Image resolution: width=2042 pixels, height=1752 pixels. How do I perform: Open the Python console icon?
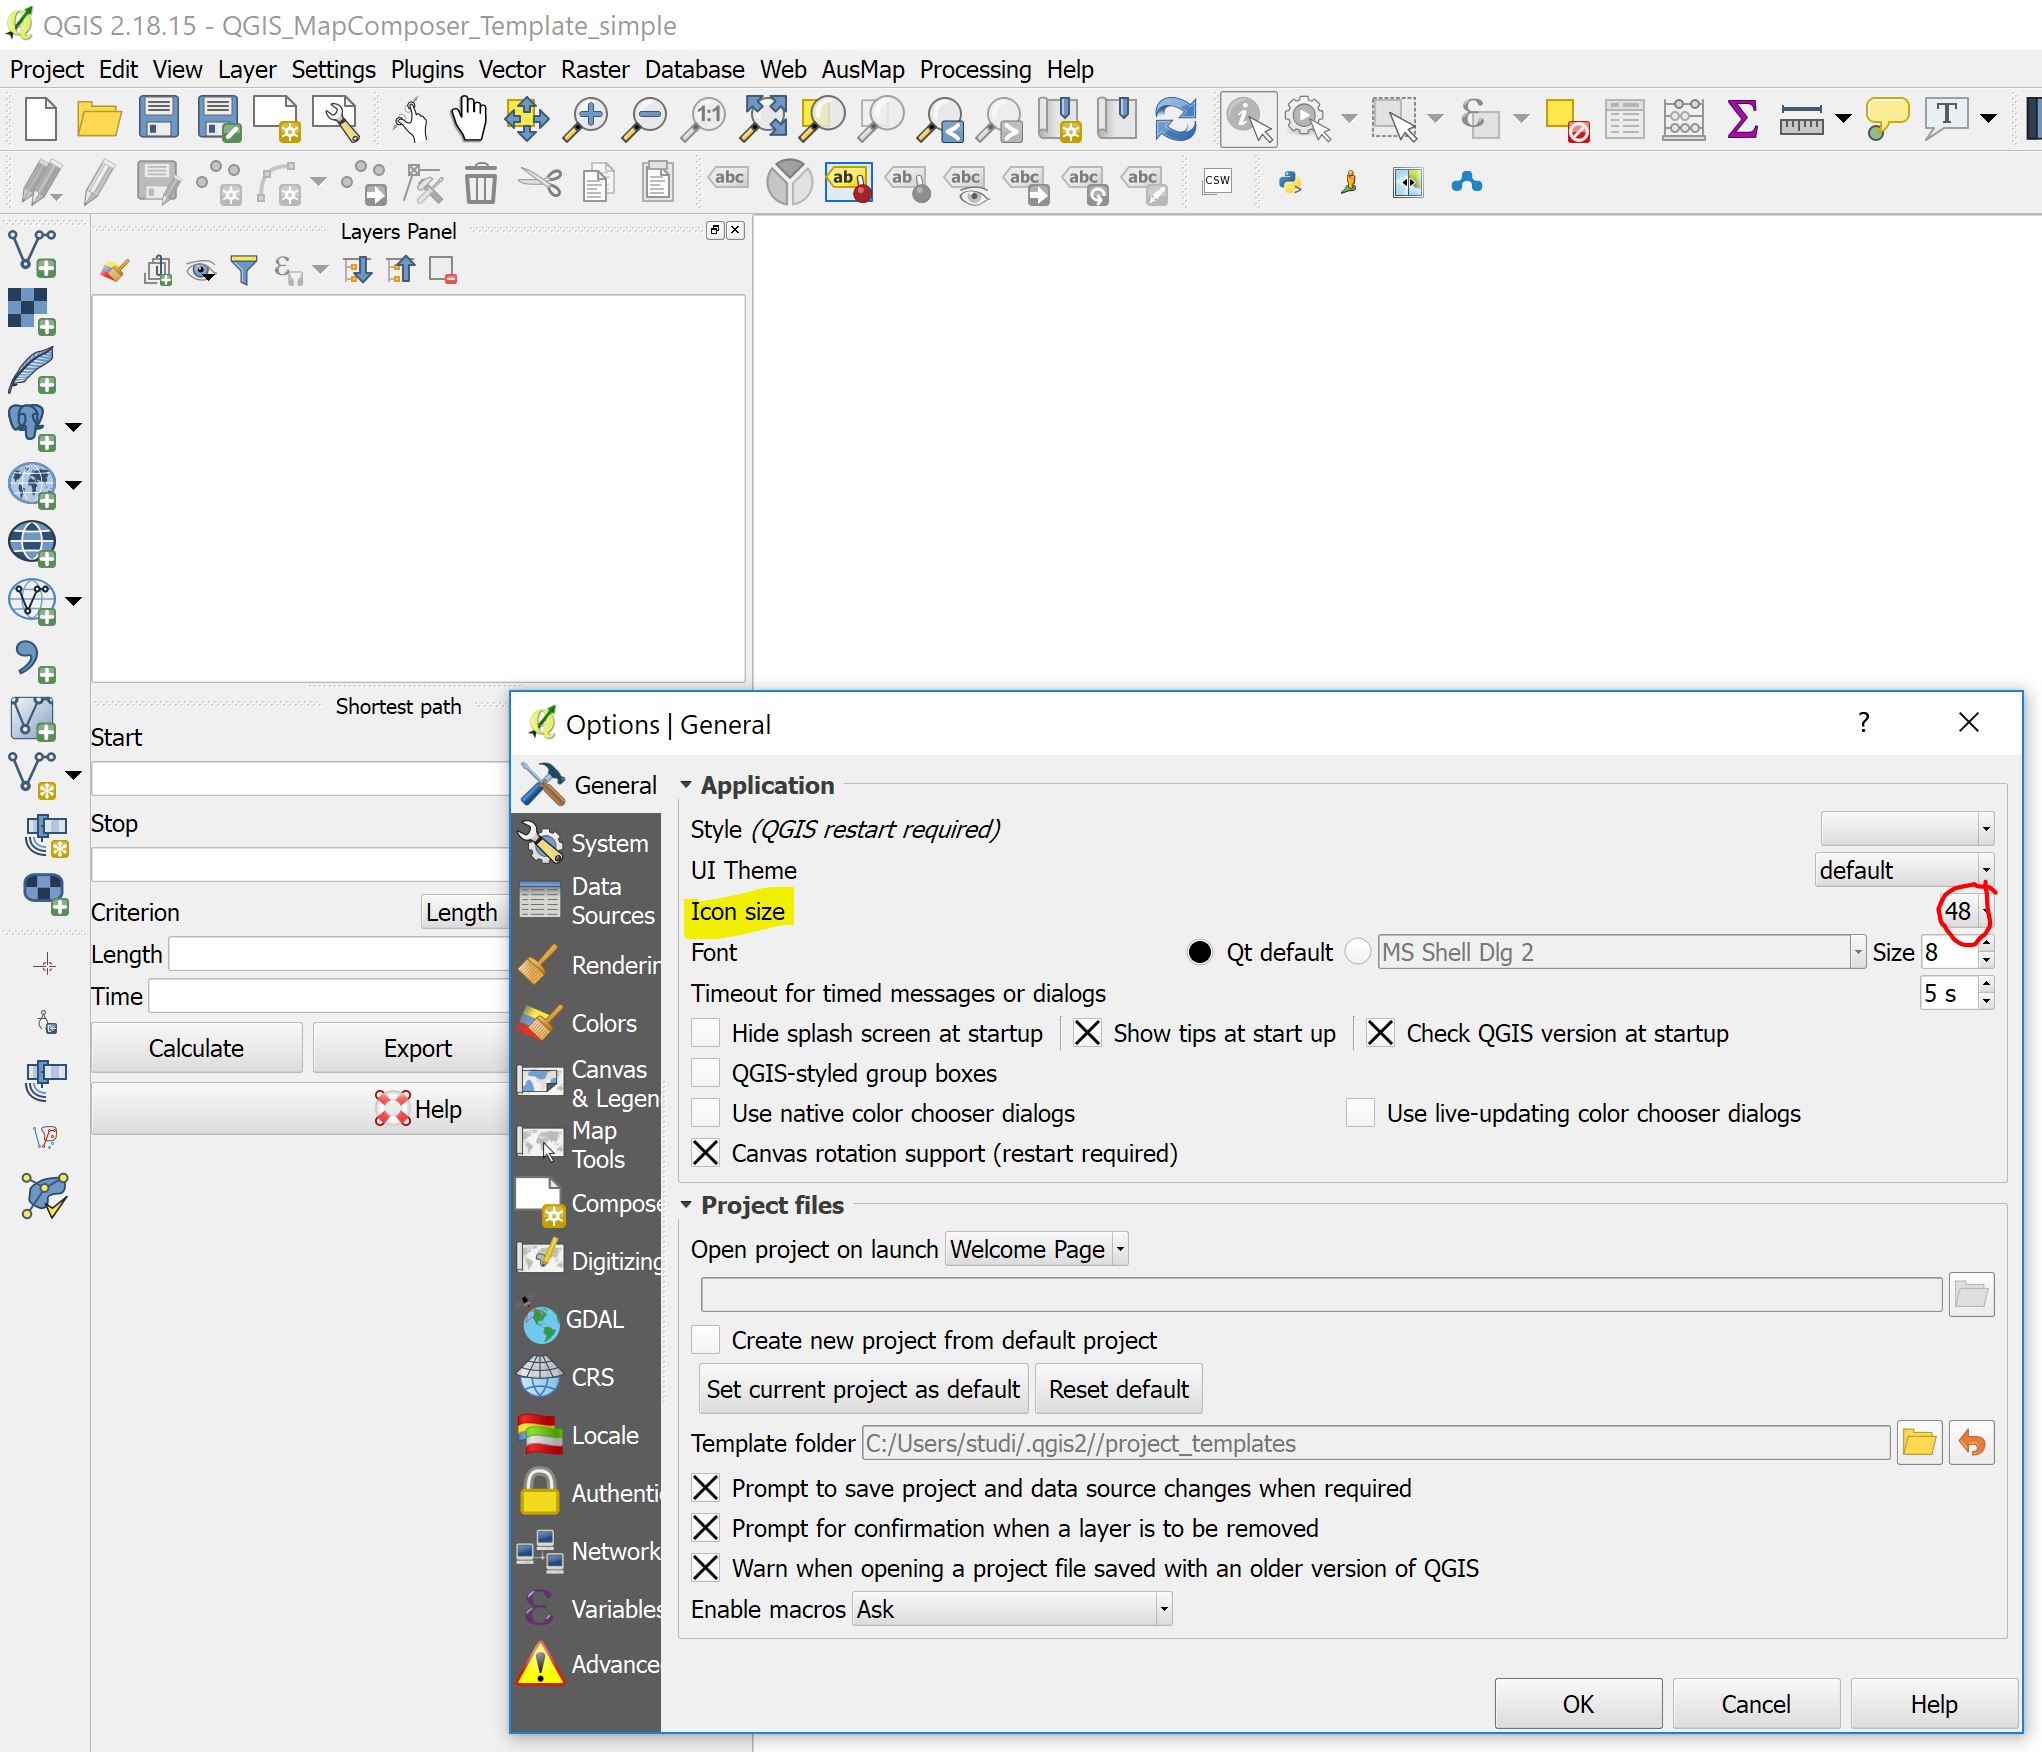1290,182
